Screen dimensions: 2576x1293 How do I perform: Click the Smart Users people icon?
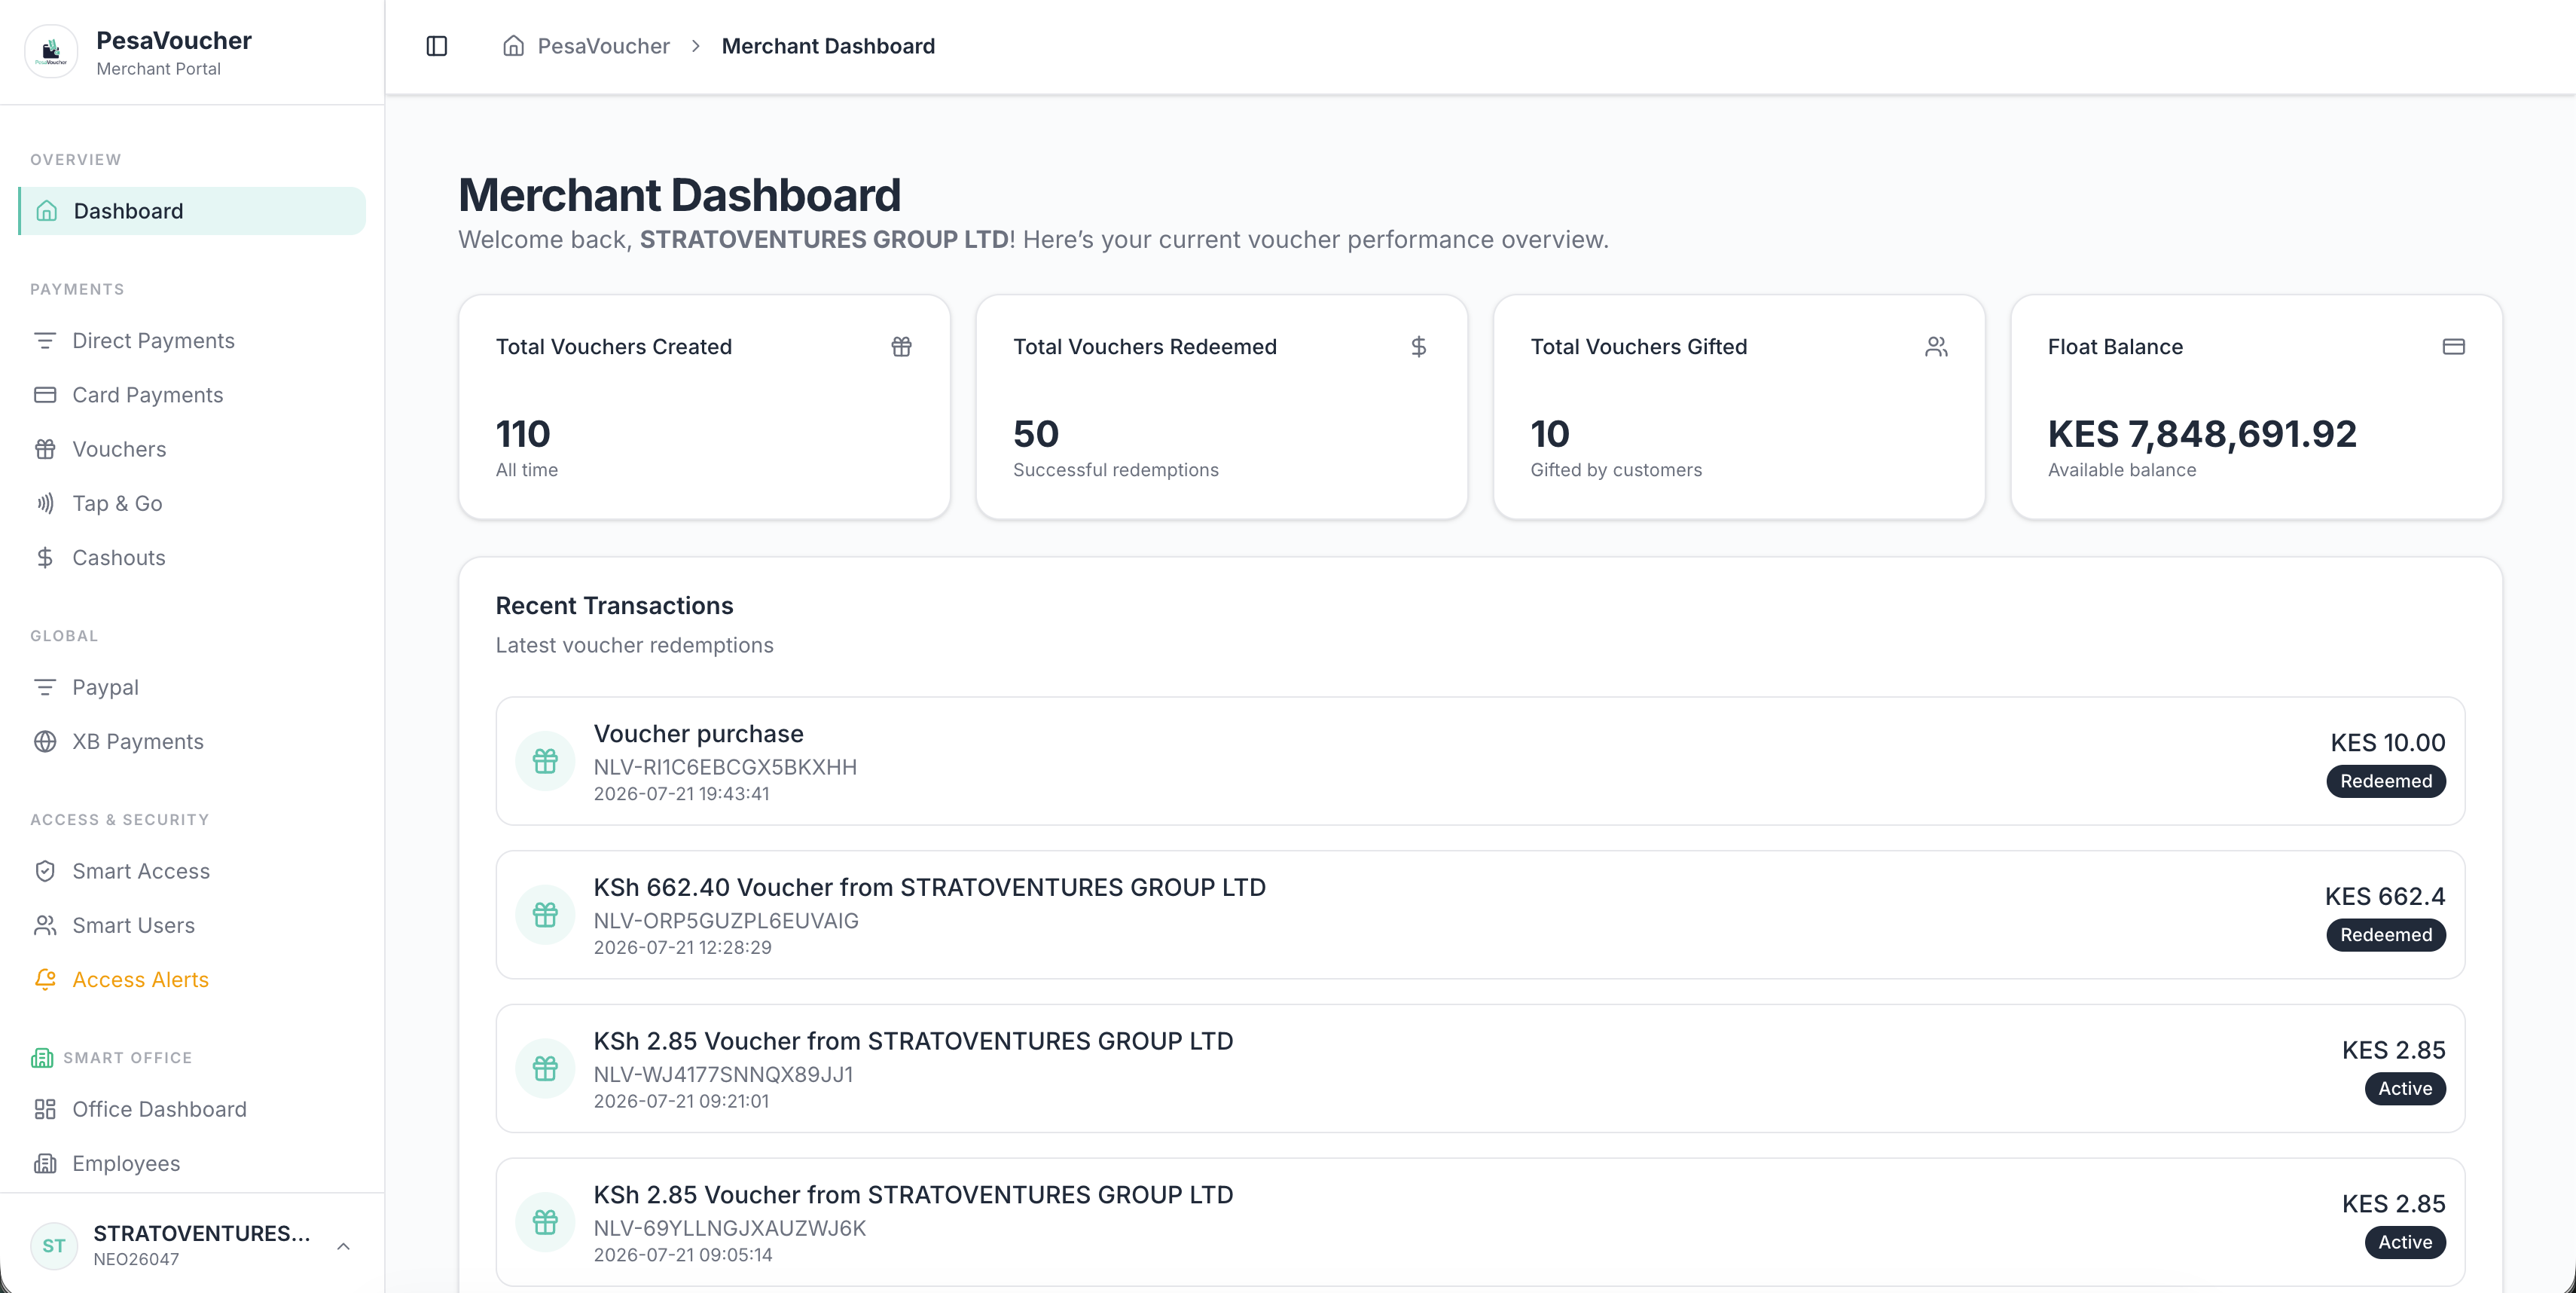[45, 925]
